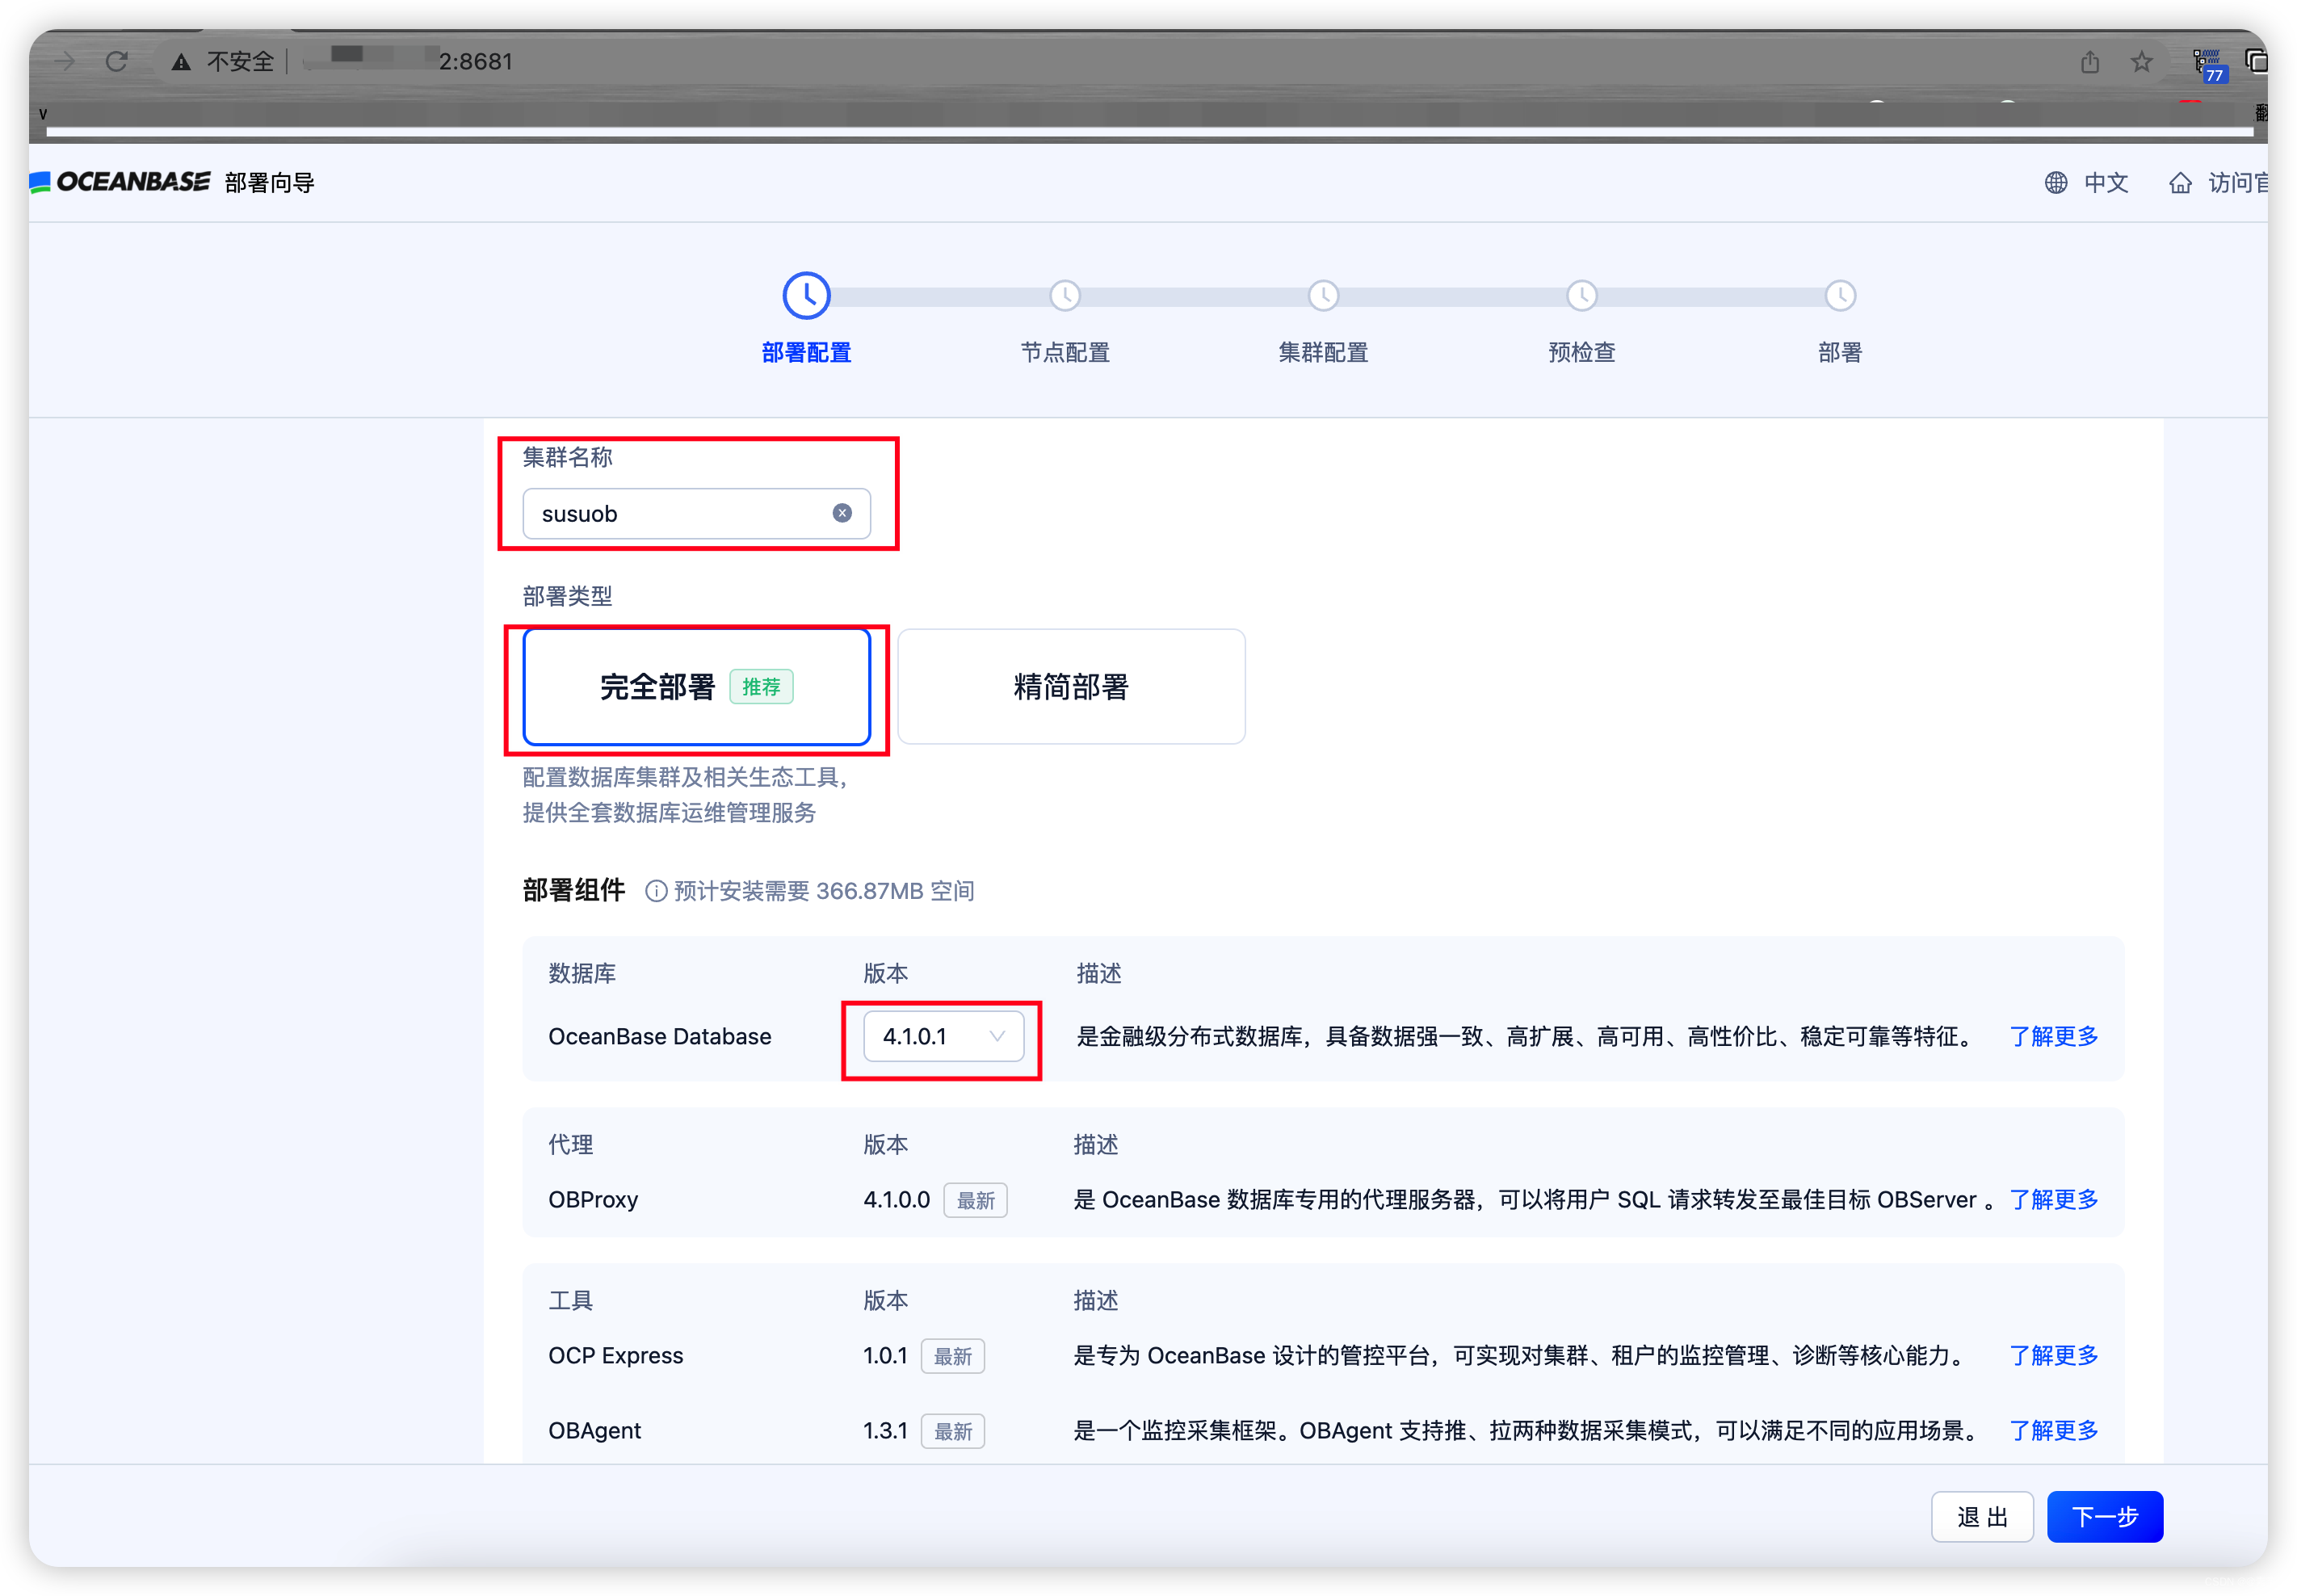Open the 中文 language switcher
This screenshot has width=2297, height=1596.
tap(2106, 183)
